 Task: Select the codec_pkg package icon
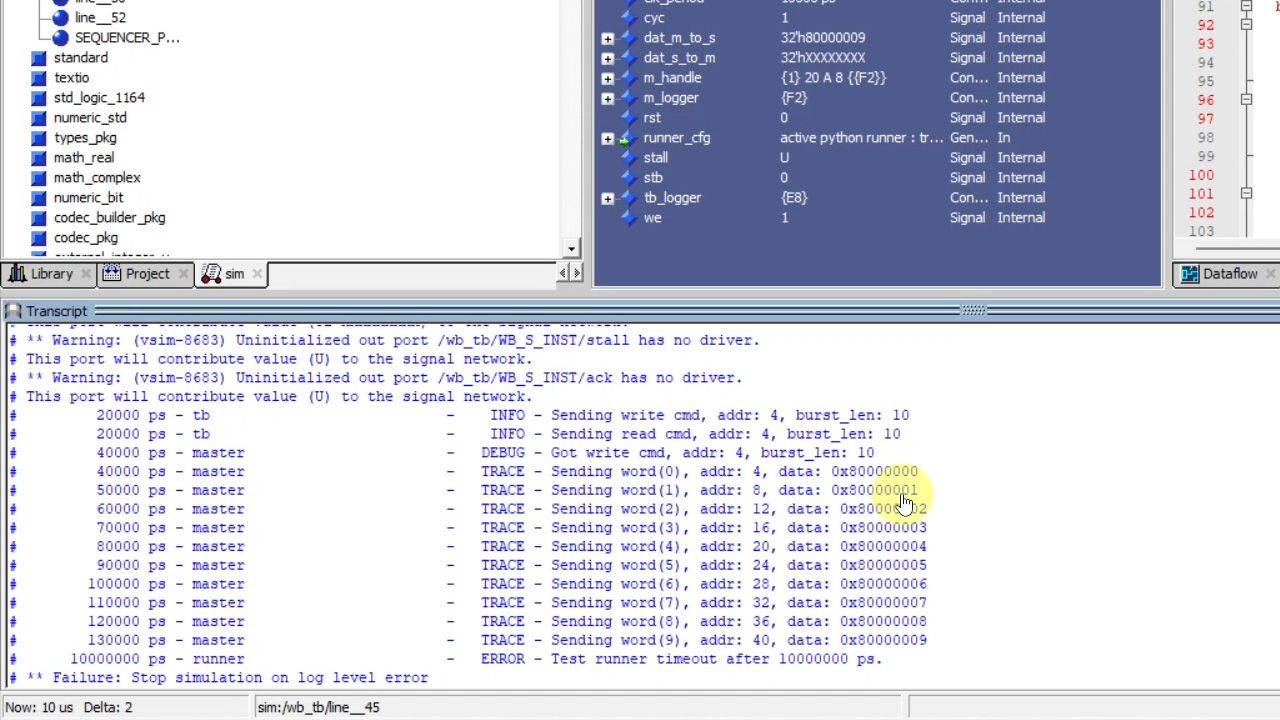pos(39,238)
